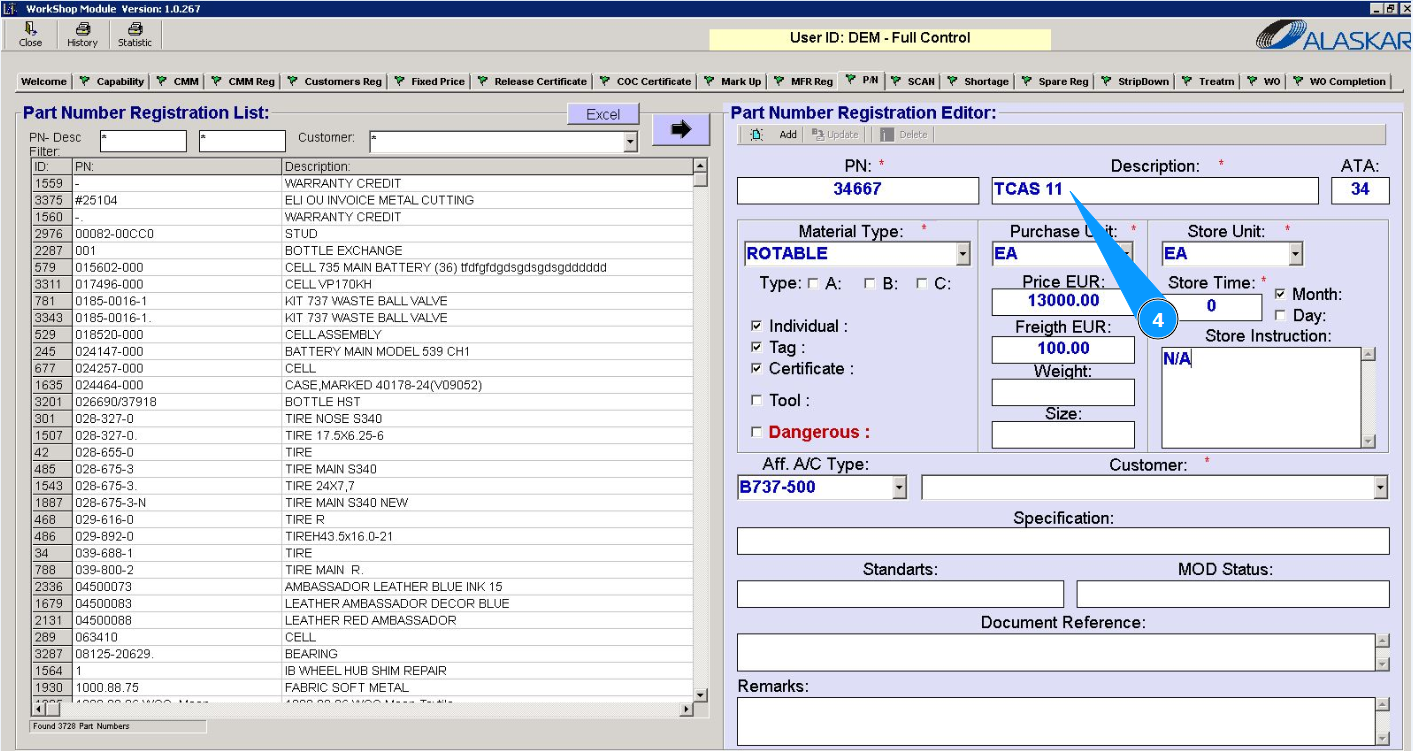
Task: Click the Update record icon
Action: pos(819,135)
